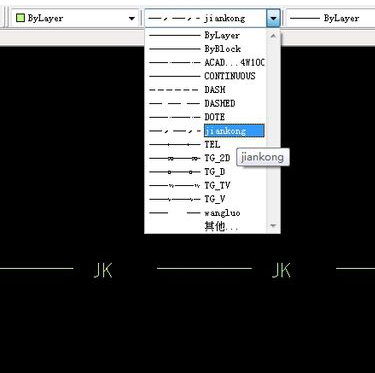
Task: Click the list scrollbar up arrow
Action: coord(273,35)
